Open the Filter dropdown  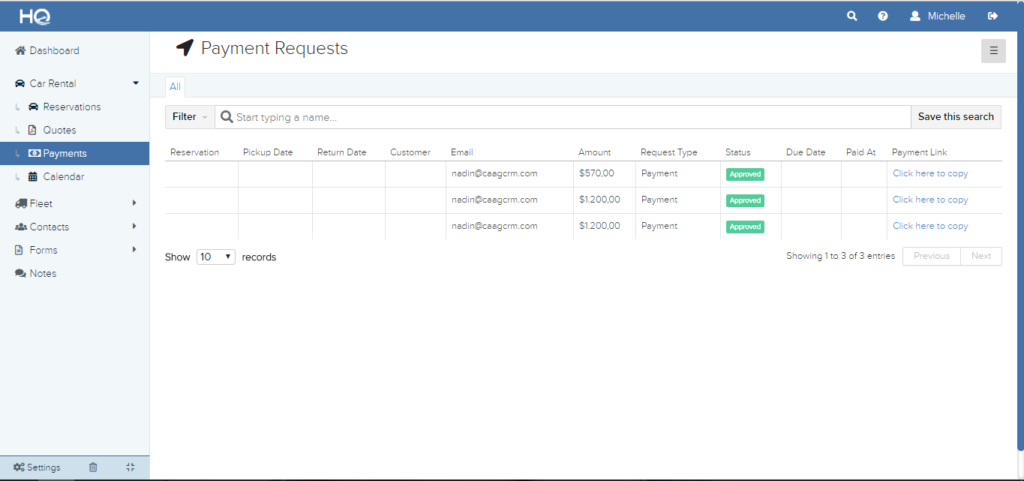click(x=189, y=117)
